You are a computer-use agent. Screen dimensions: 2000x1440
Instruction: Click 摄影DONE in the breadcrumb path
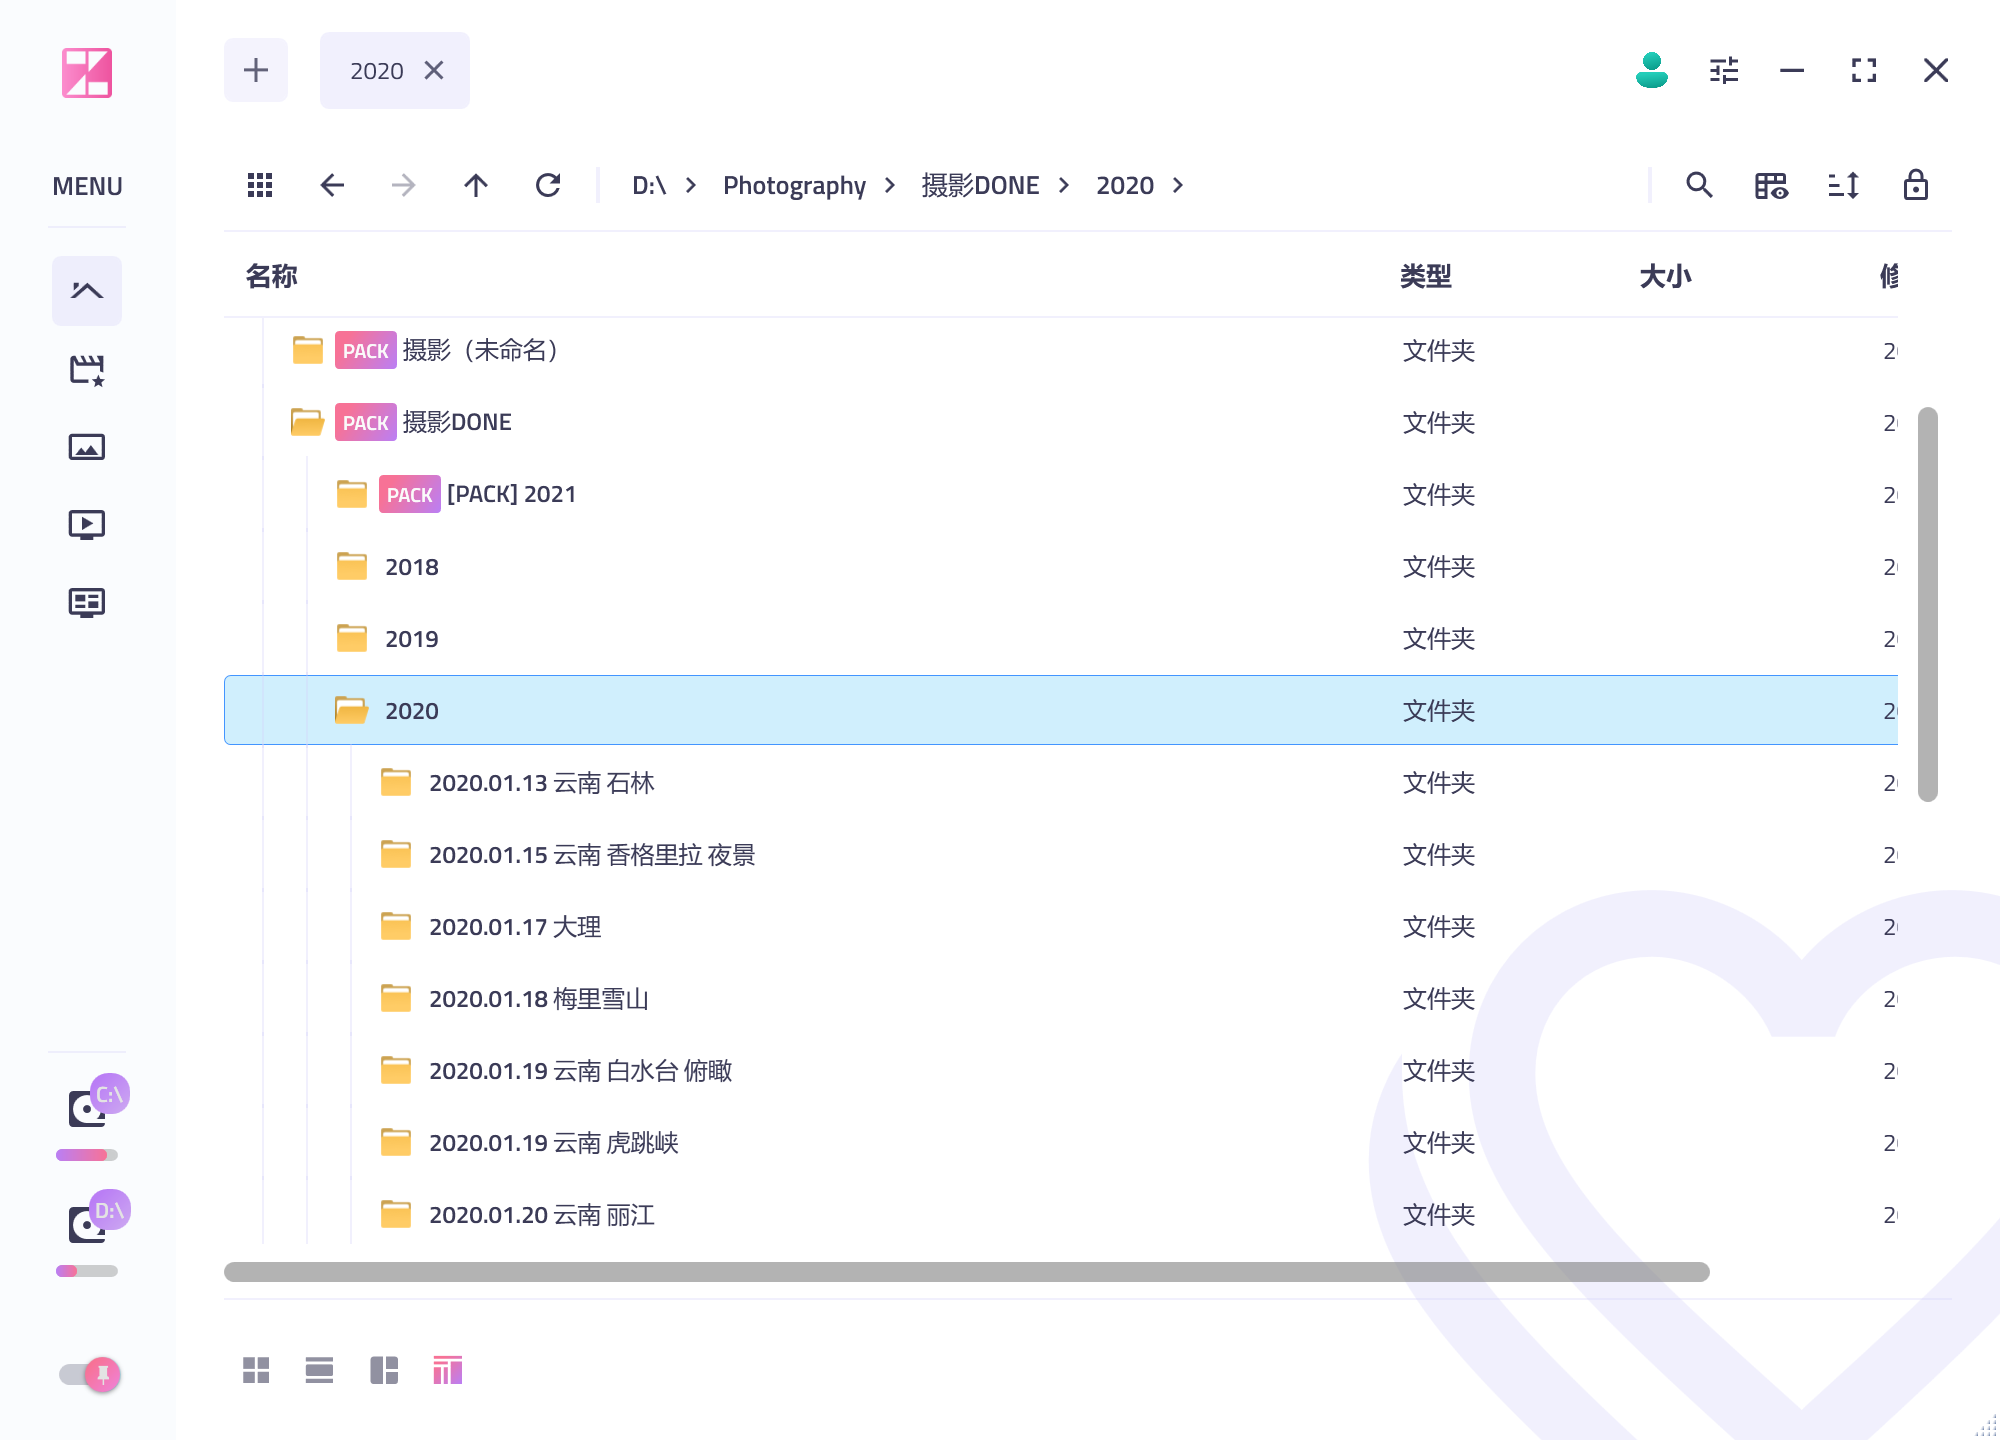[980, 185]
